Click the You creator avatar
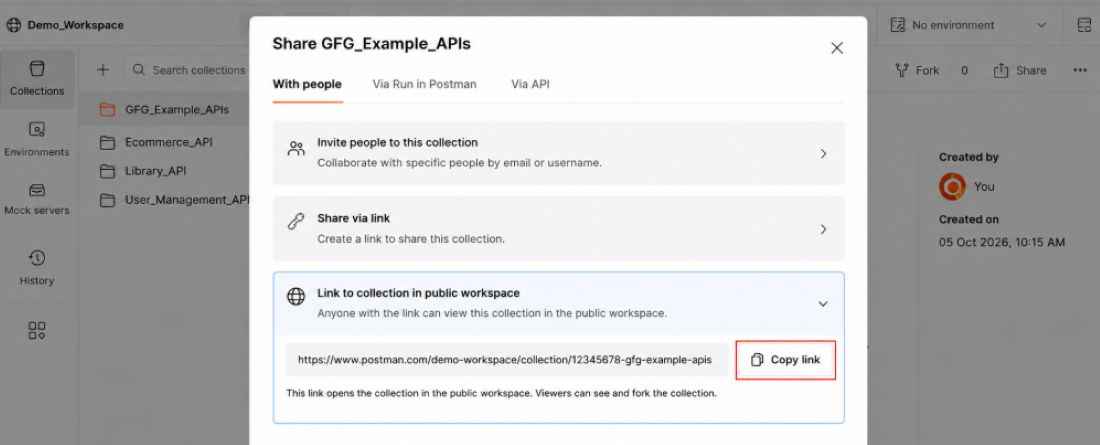This screenshot has width=1100, height=445. (x=952, y=187)
